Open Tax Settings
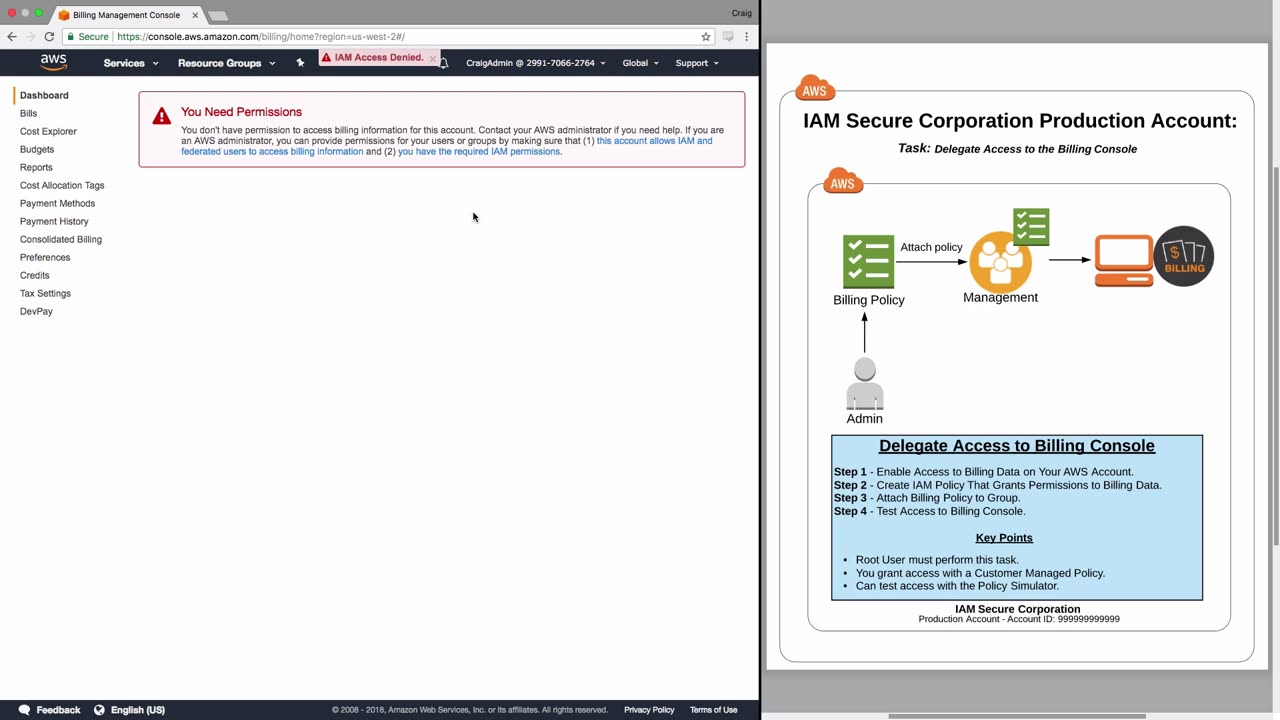This screenshot has height=720, width=1280. (45, 293)
